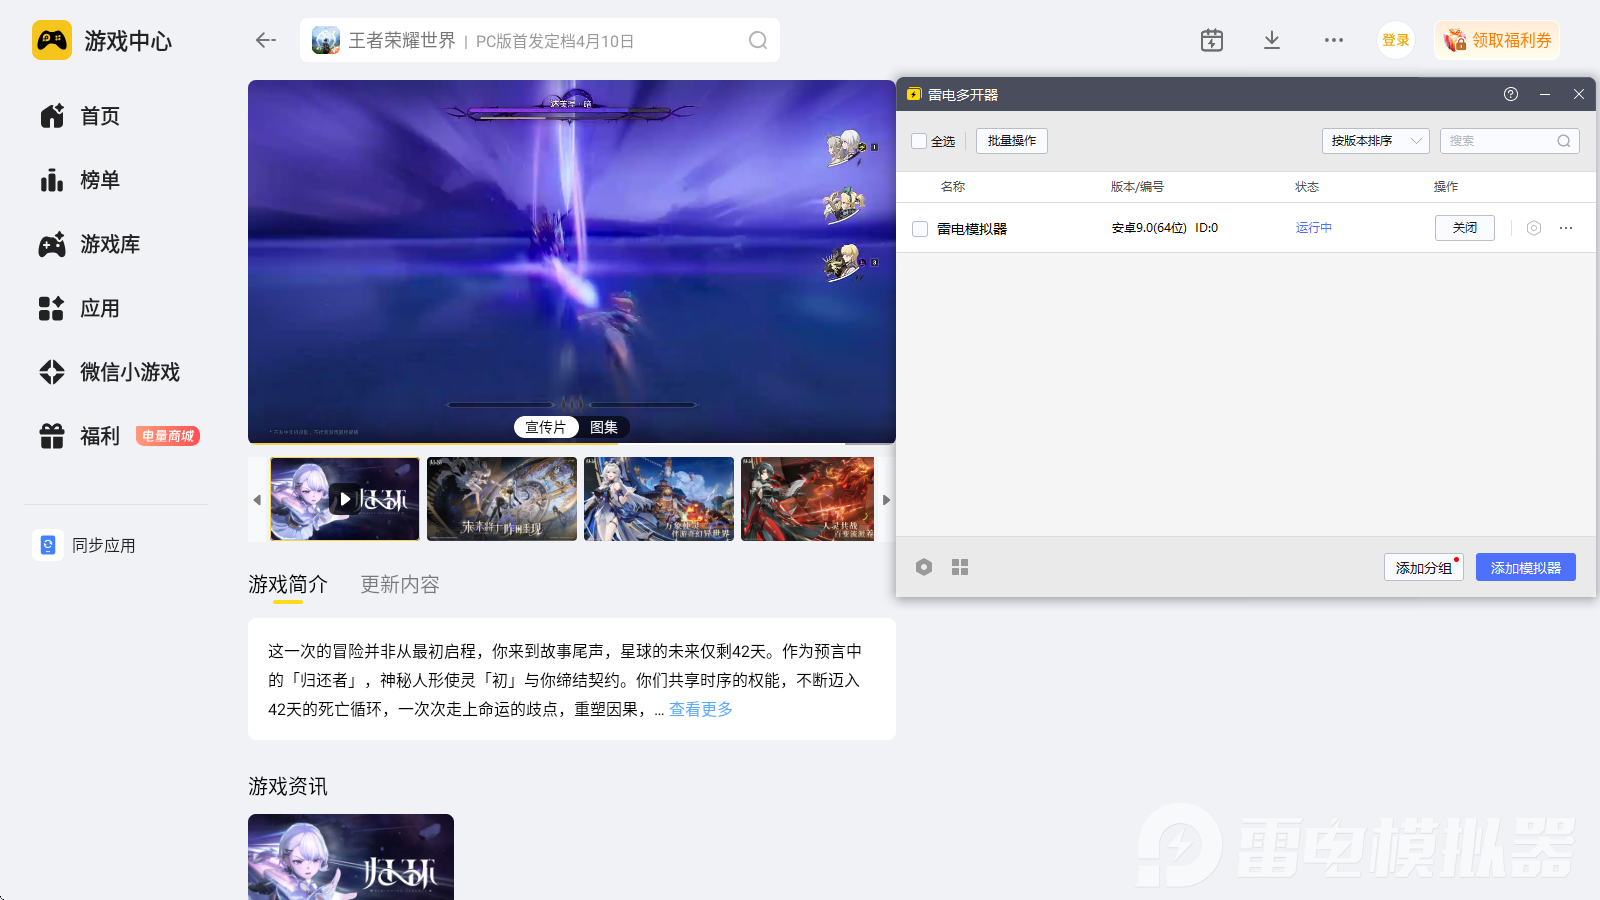This screenshot has height=900, width=1600.
Task: Switch to the 游戏简介 tab
Action: click(x=288, y=584)
